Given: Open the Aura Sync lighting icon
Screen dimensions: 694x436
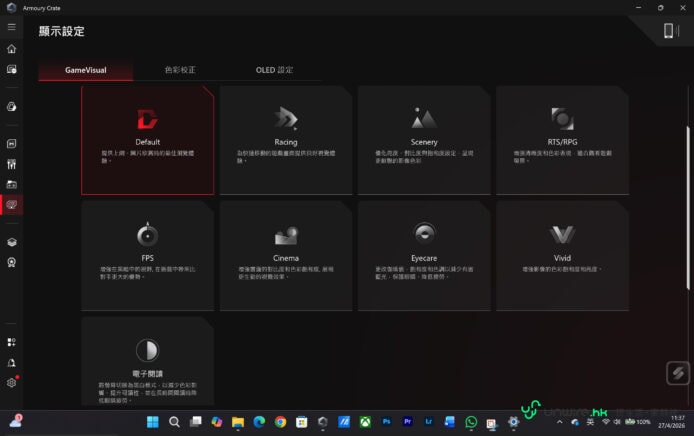Looking at the screenshot, I should pos(12,107).
